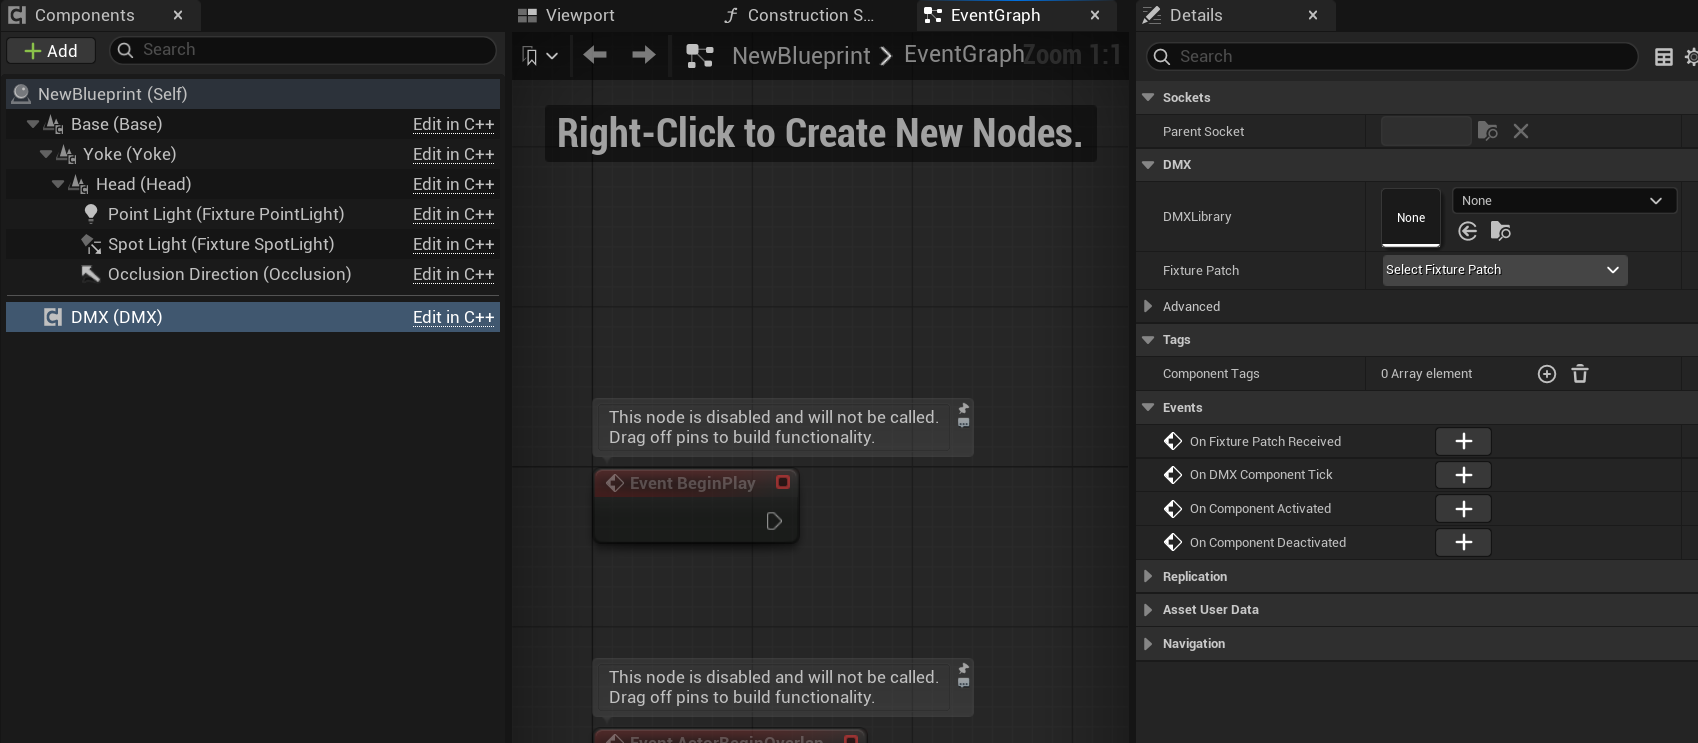This screenshot has width=1698, height=743.
Task: Open the graph bookmarks dropdown
Action: (x=540, y=56)
